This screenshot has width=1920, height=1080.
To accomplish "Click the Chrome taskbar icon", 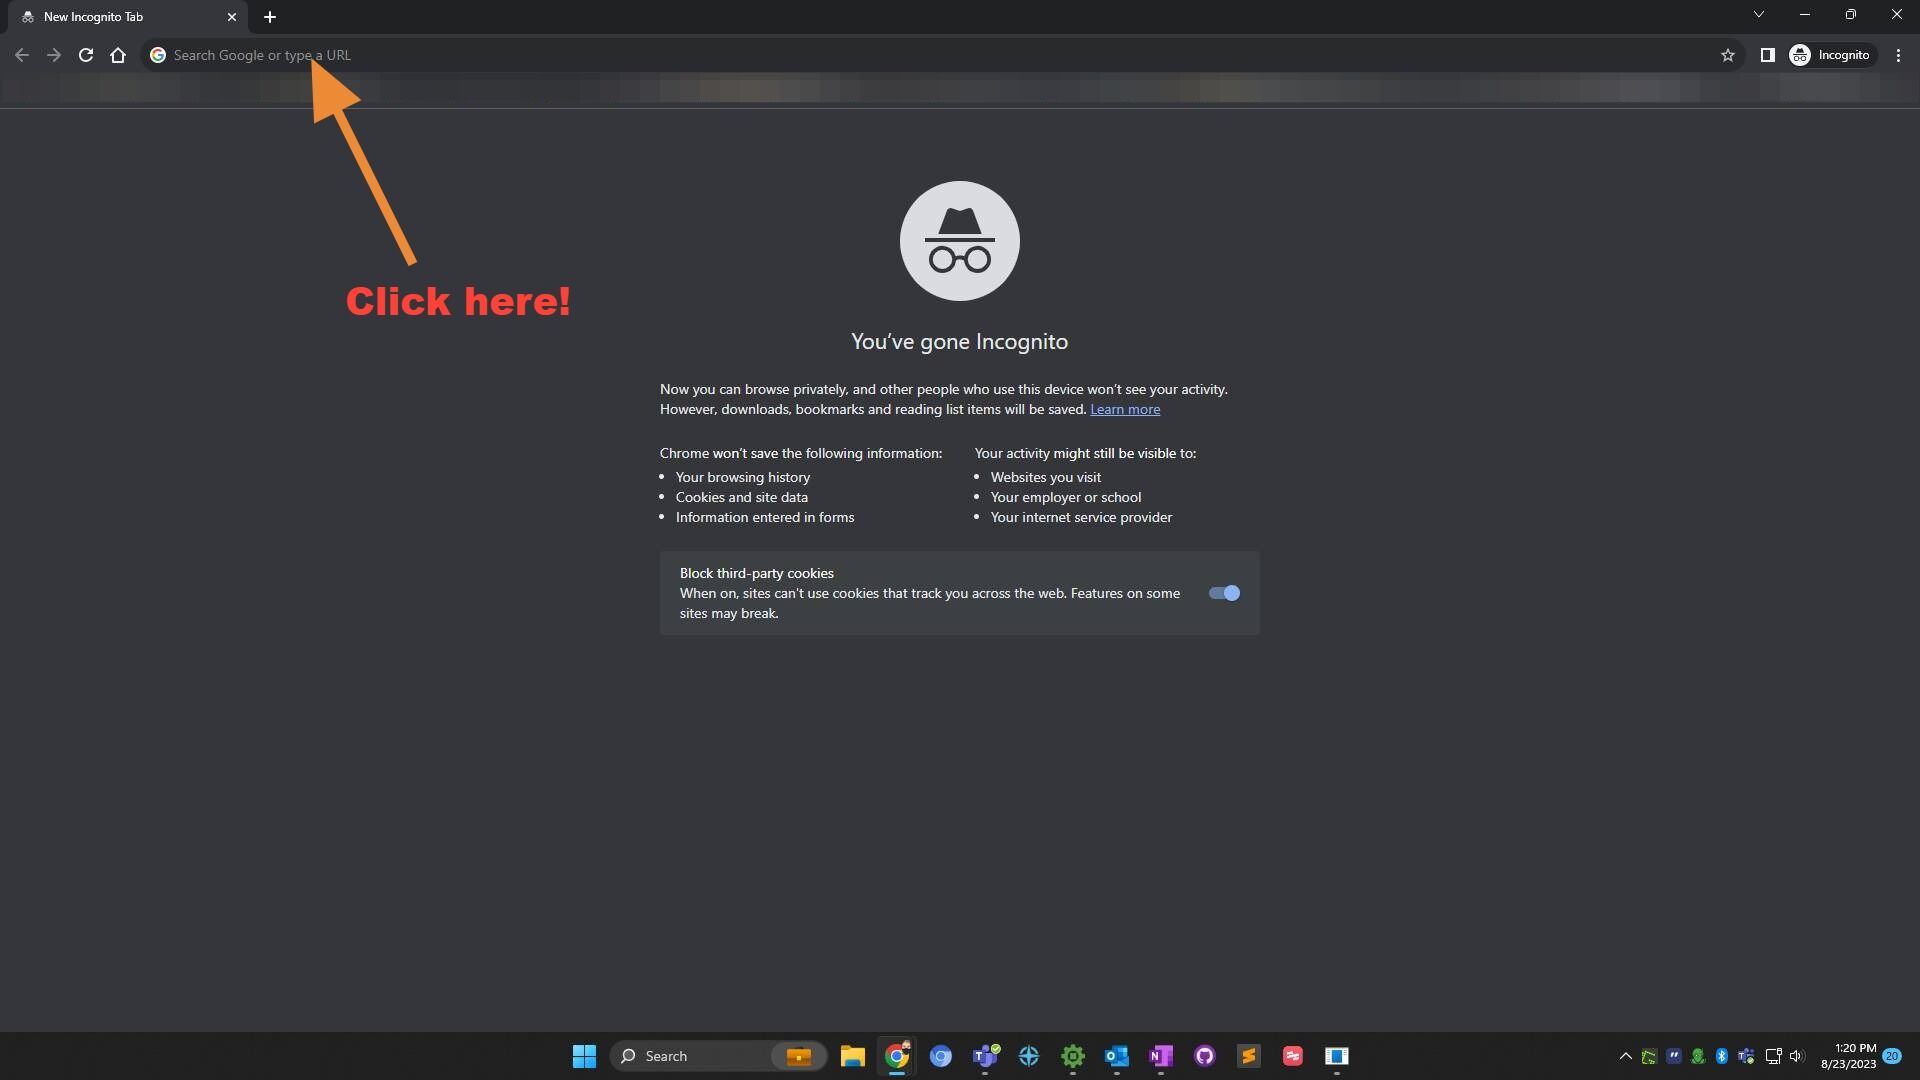I will (897, 1056).
